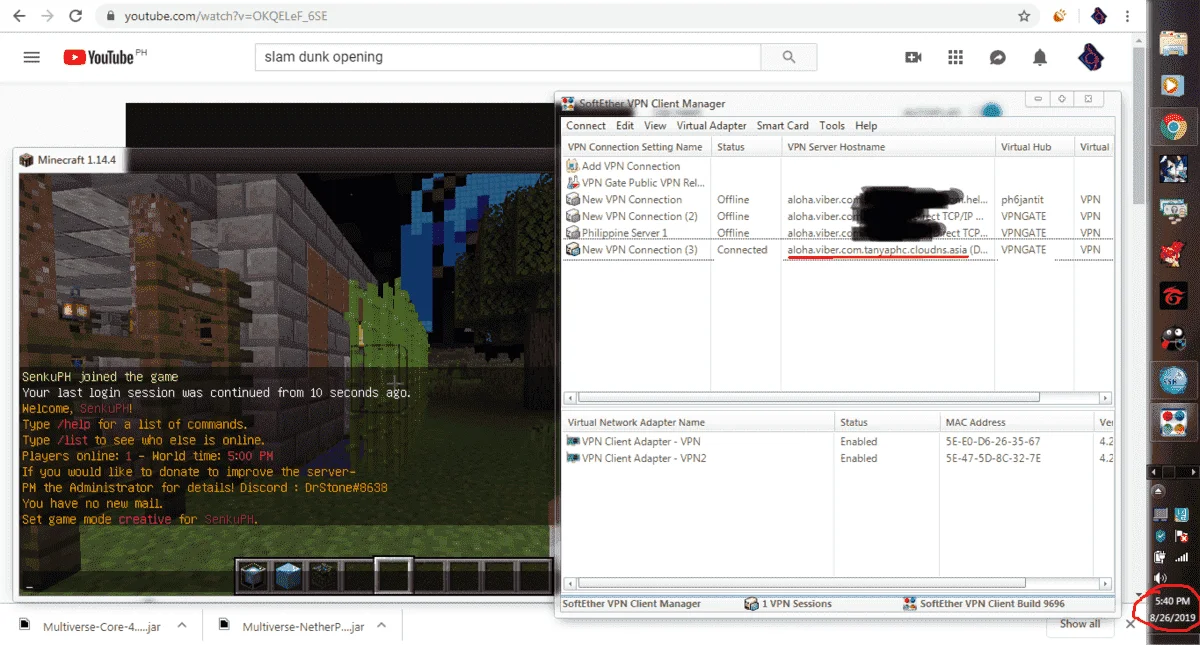The height and width of the screenshot is (645, 1200).
Task: Sort by the MAC Address column header
Action: (1016, 422)
